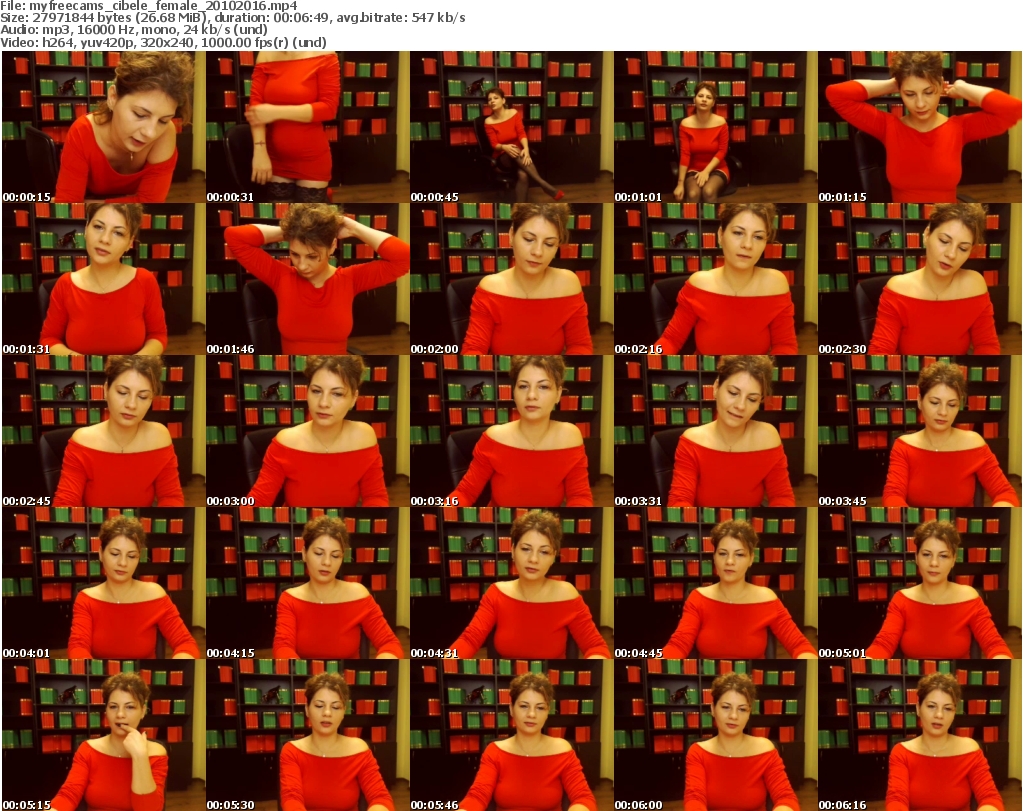1024x811 pixels.
Task: Select the thumbnail stamped 00:00:45
Action: (511, 127)
